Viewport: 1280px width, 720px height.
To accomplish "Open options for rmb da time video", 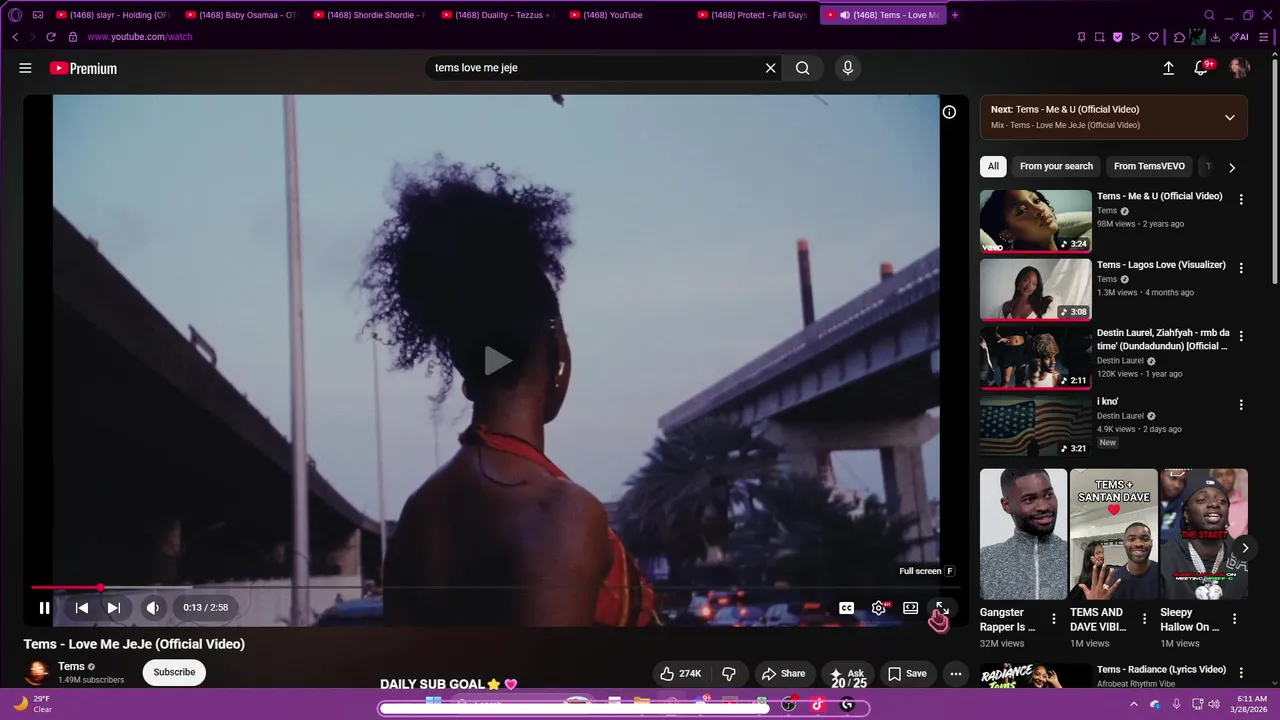I will pos(1241,337).
